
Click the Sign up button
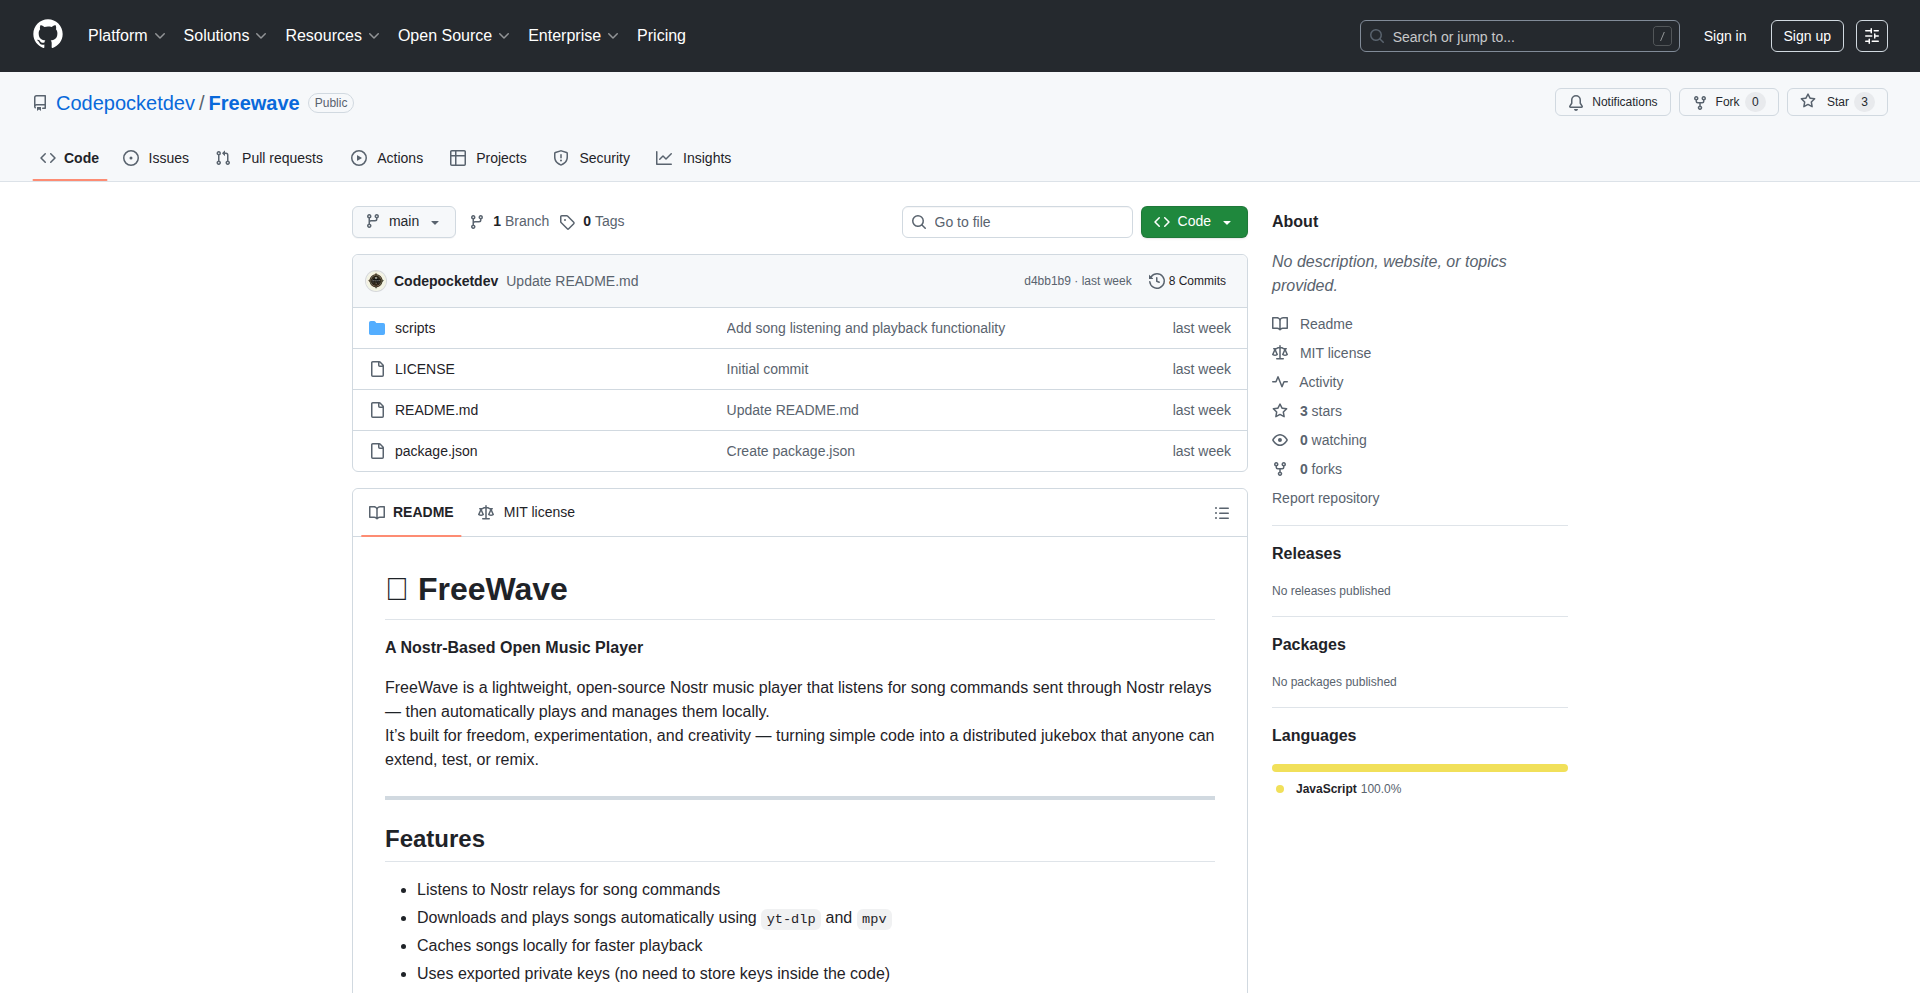[1806, 36]
